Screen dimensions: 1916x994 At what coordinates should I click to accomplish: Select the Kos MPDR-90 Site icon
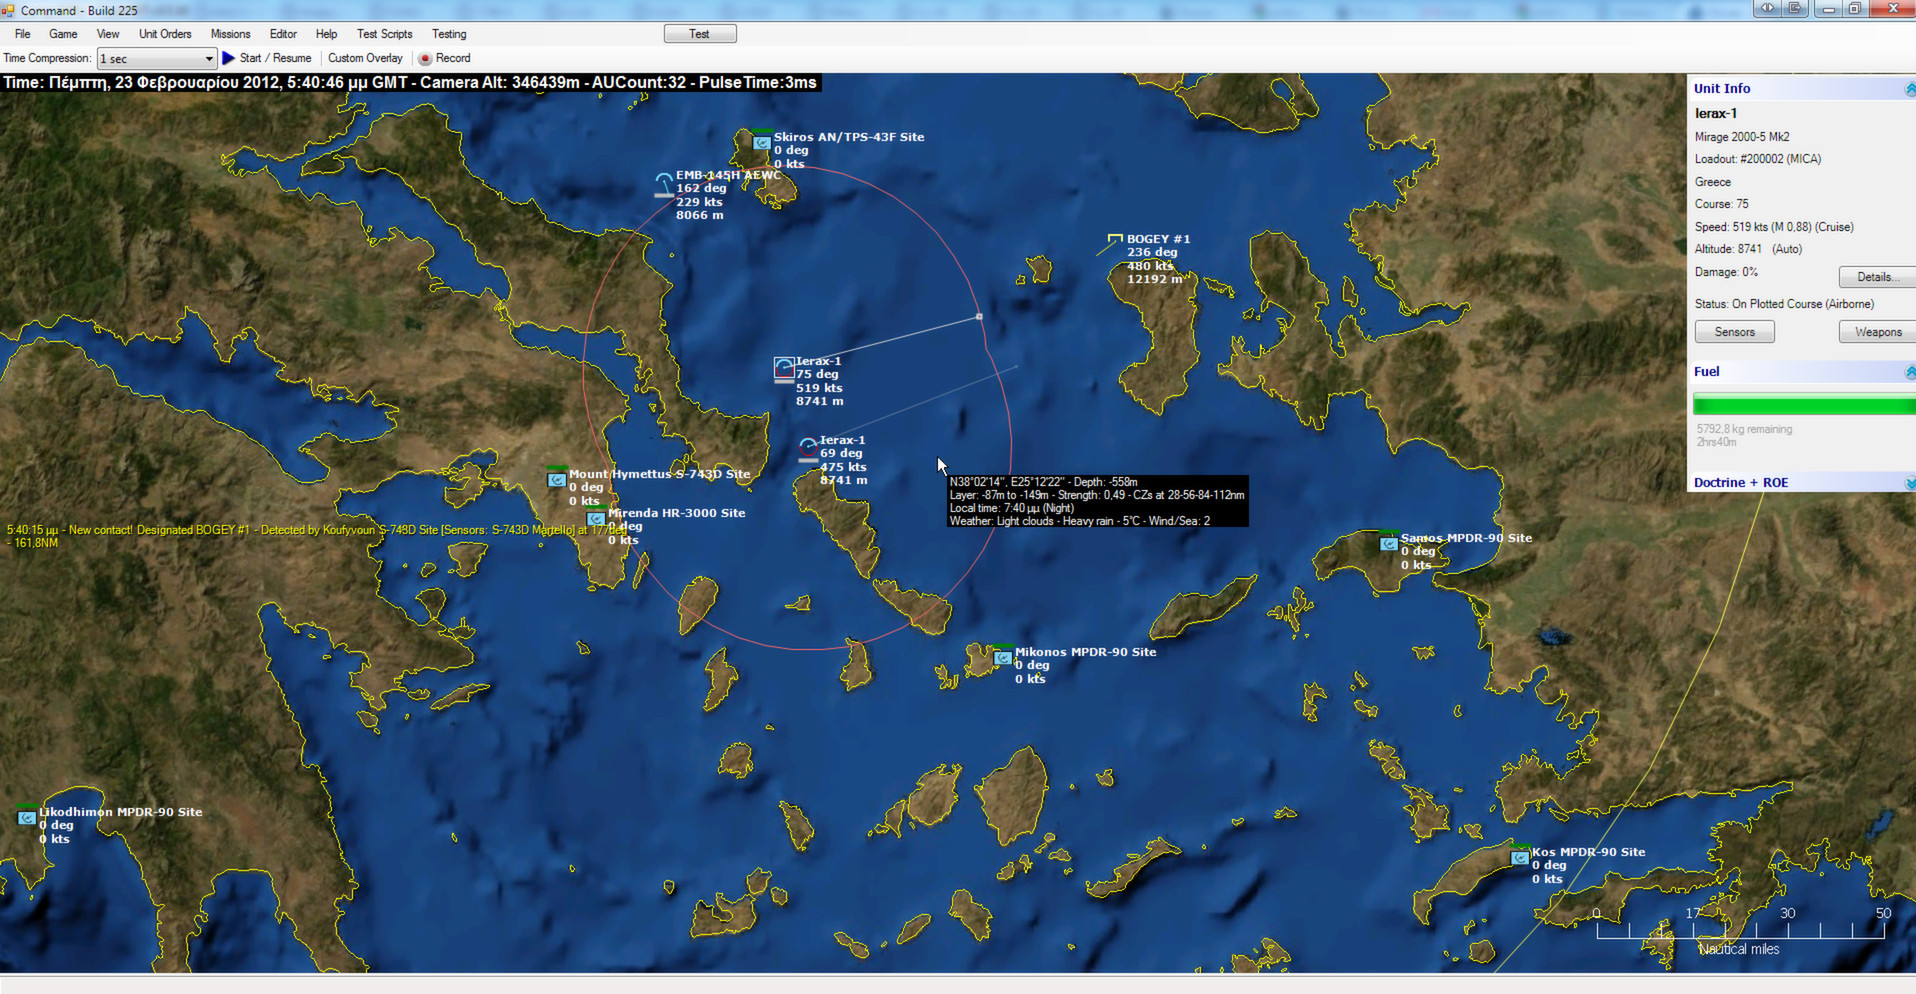1521,857
